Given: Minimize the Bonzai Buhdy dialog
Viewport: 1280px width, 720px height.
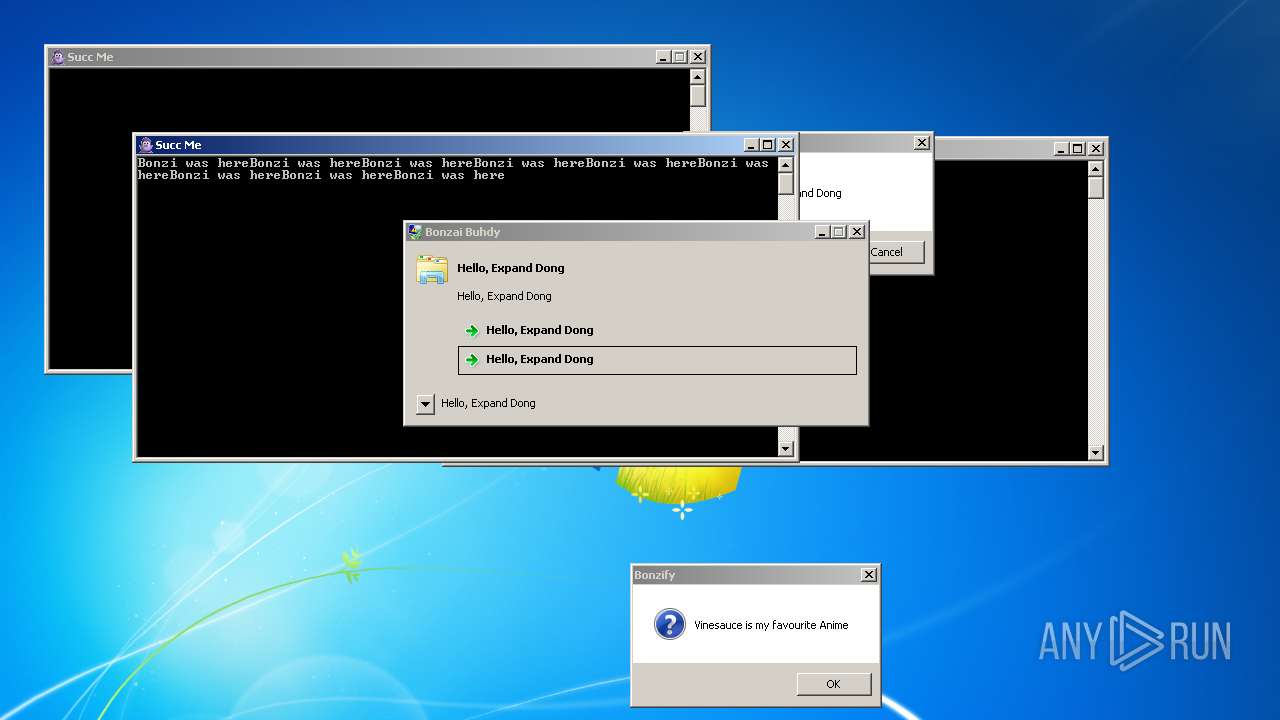Looking at the screenshot, I should (x=822, y=232).
